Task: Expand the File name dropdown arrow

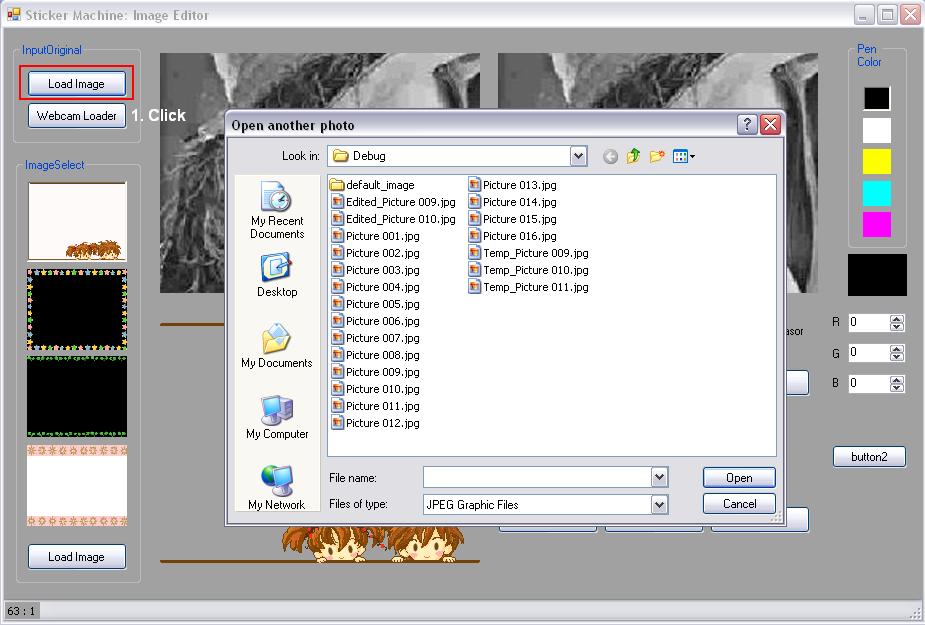Action: point(659,478)
